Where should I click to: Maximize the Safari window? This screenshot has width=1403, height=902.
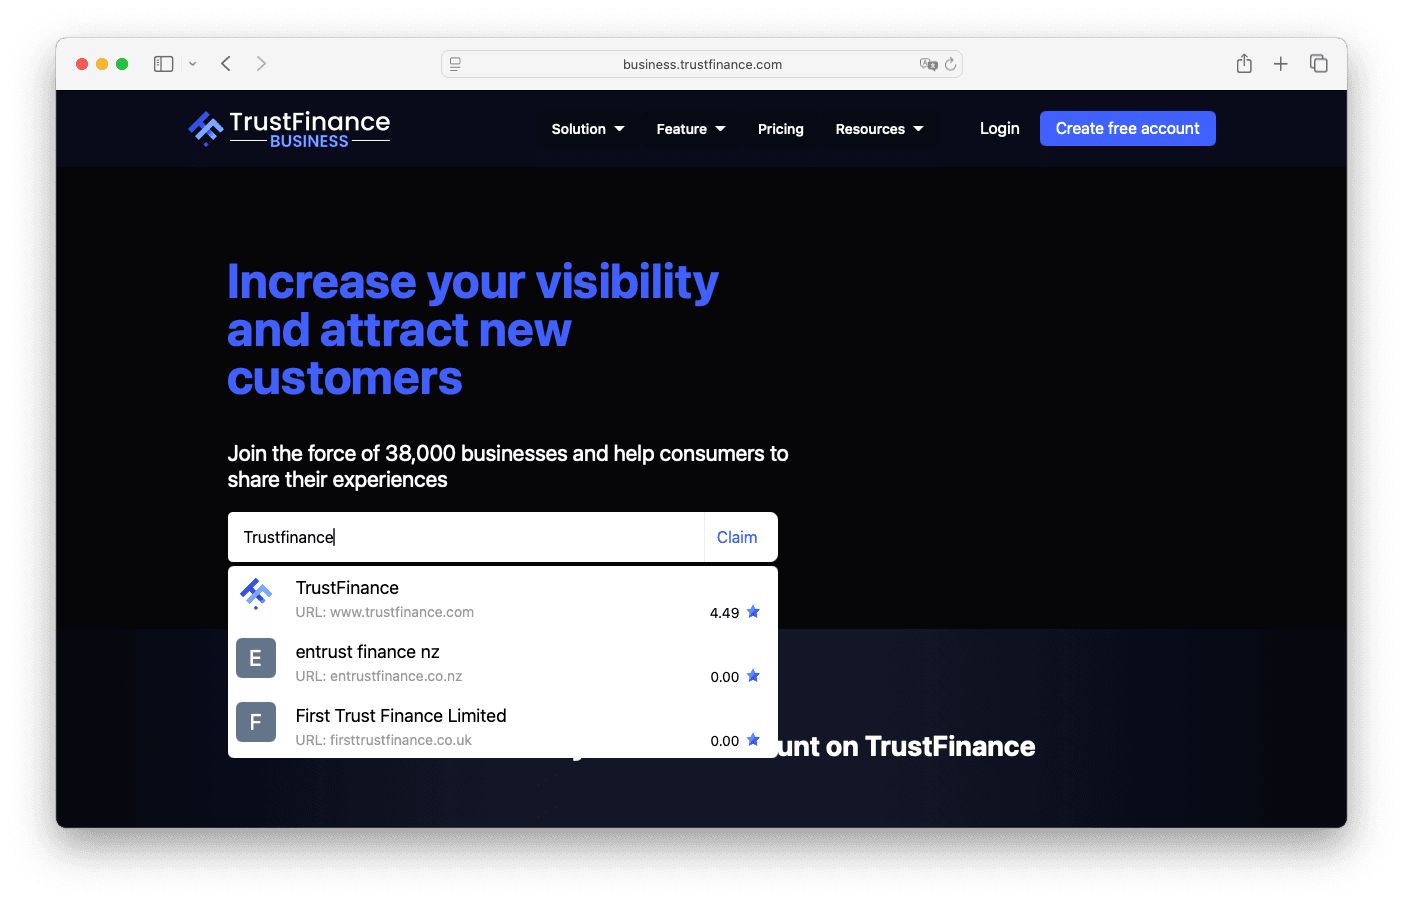click(122, 64)
